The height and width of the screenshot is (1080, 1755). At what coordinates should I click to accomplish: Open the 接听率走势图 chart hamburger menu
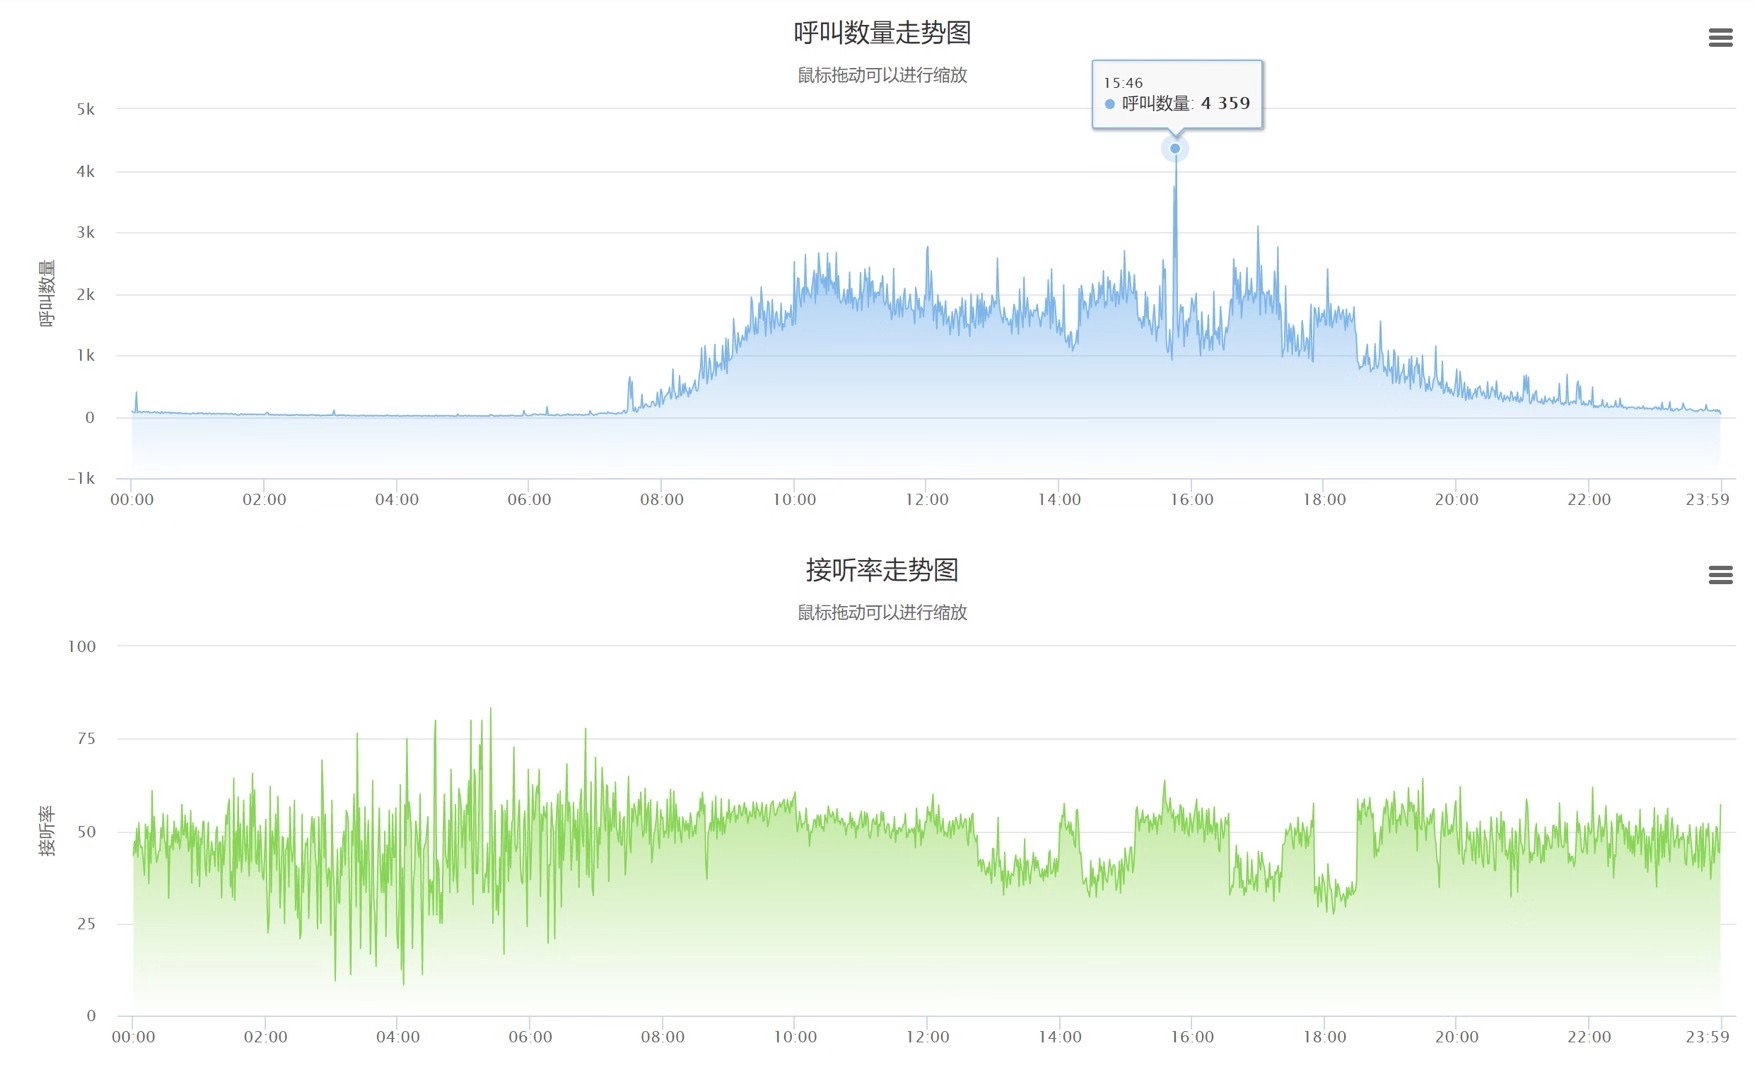point(1720,575)
